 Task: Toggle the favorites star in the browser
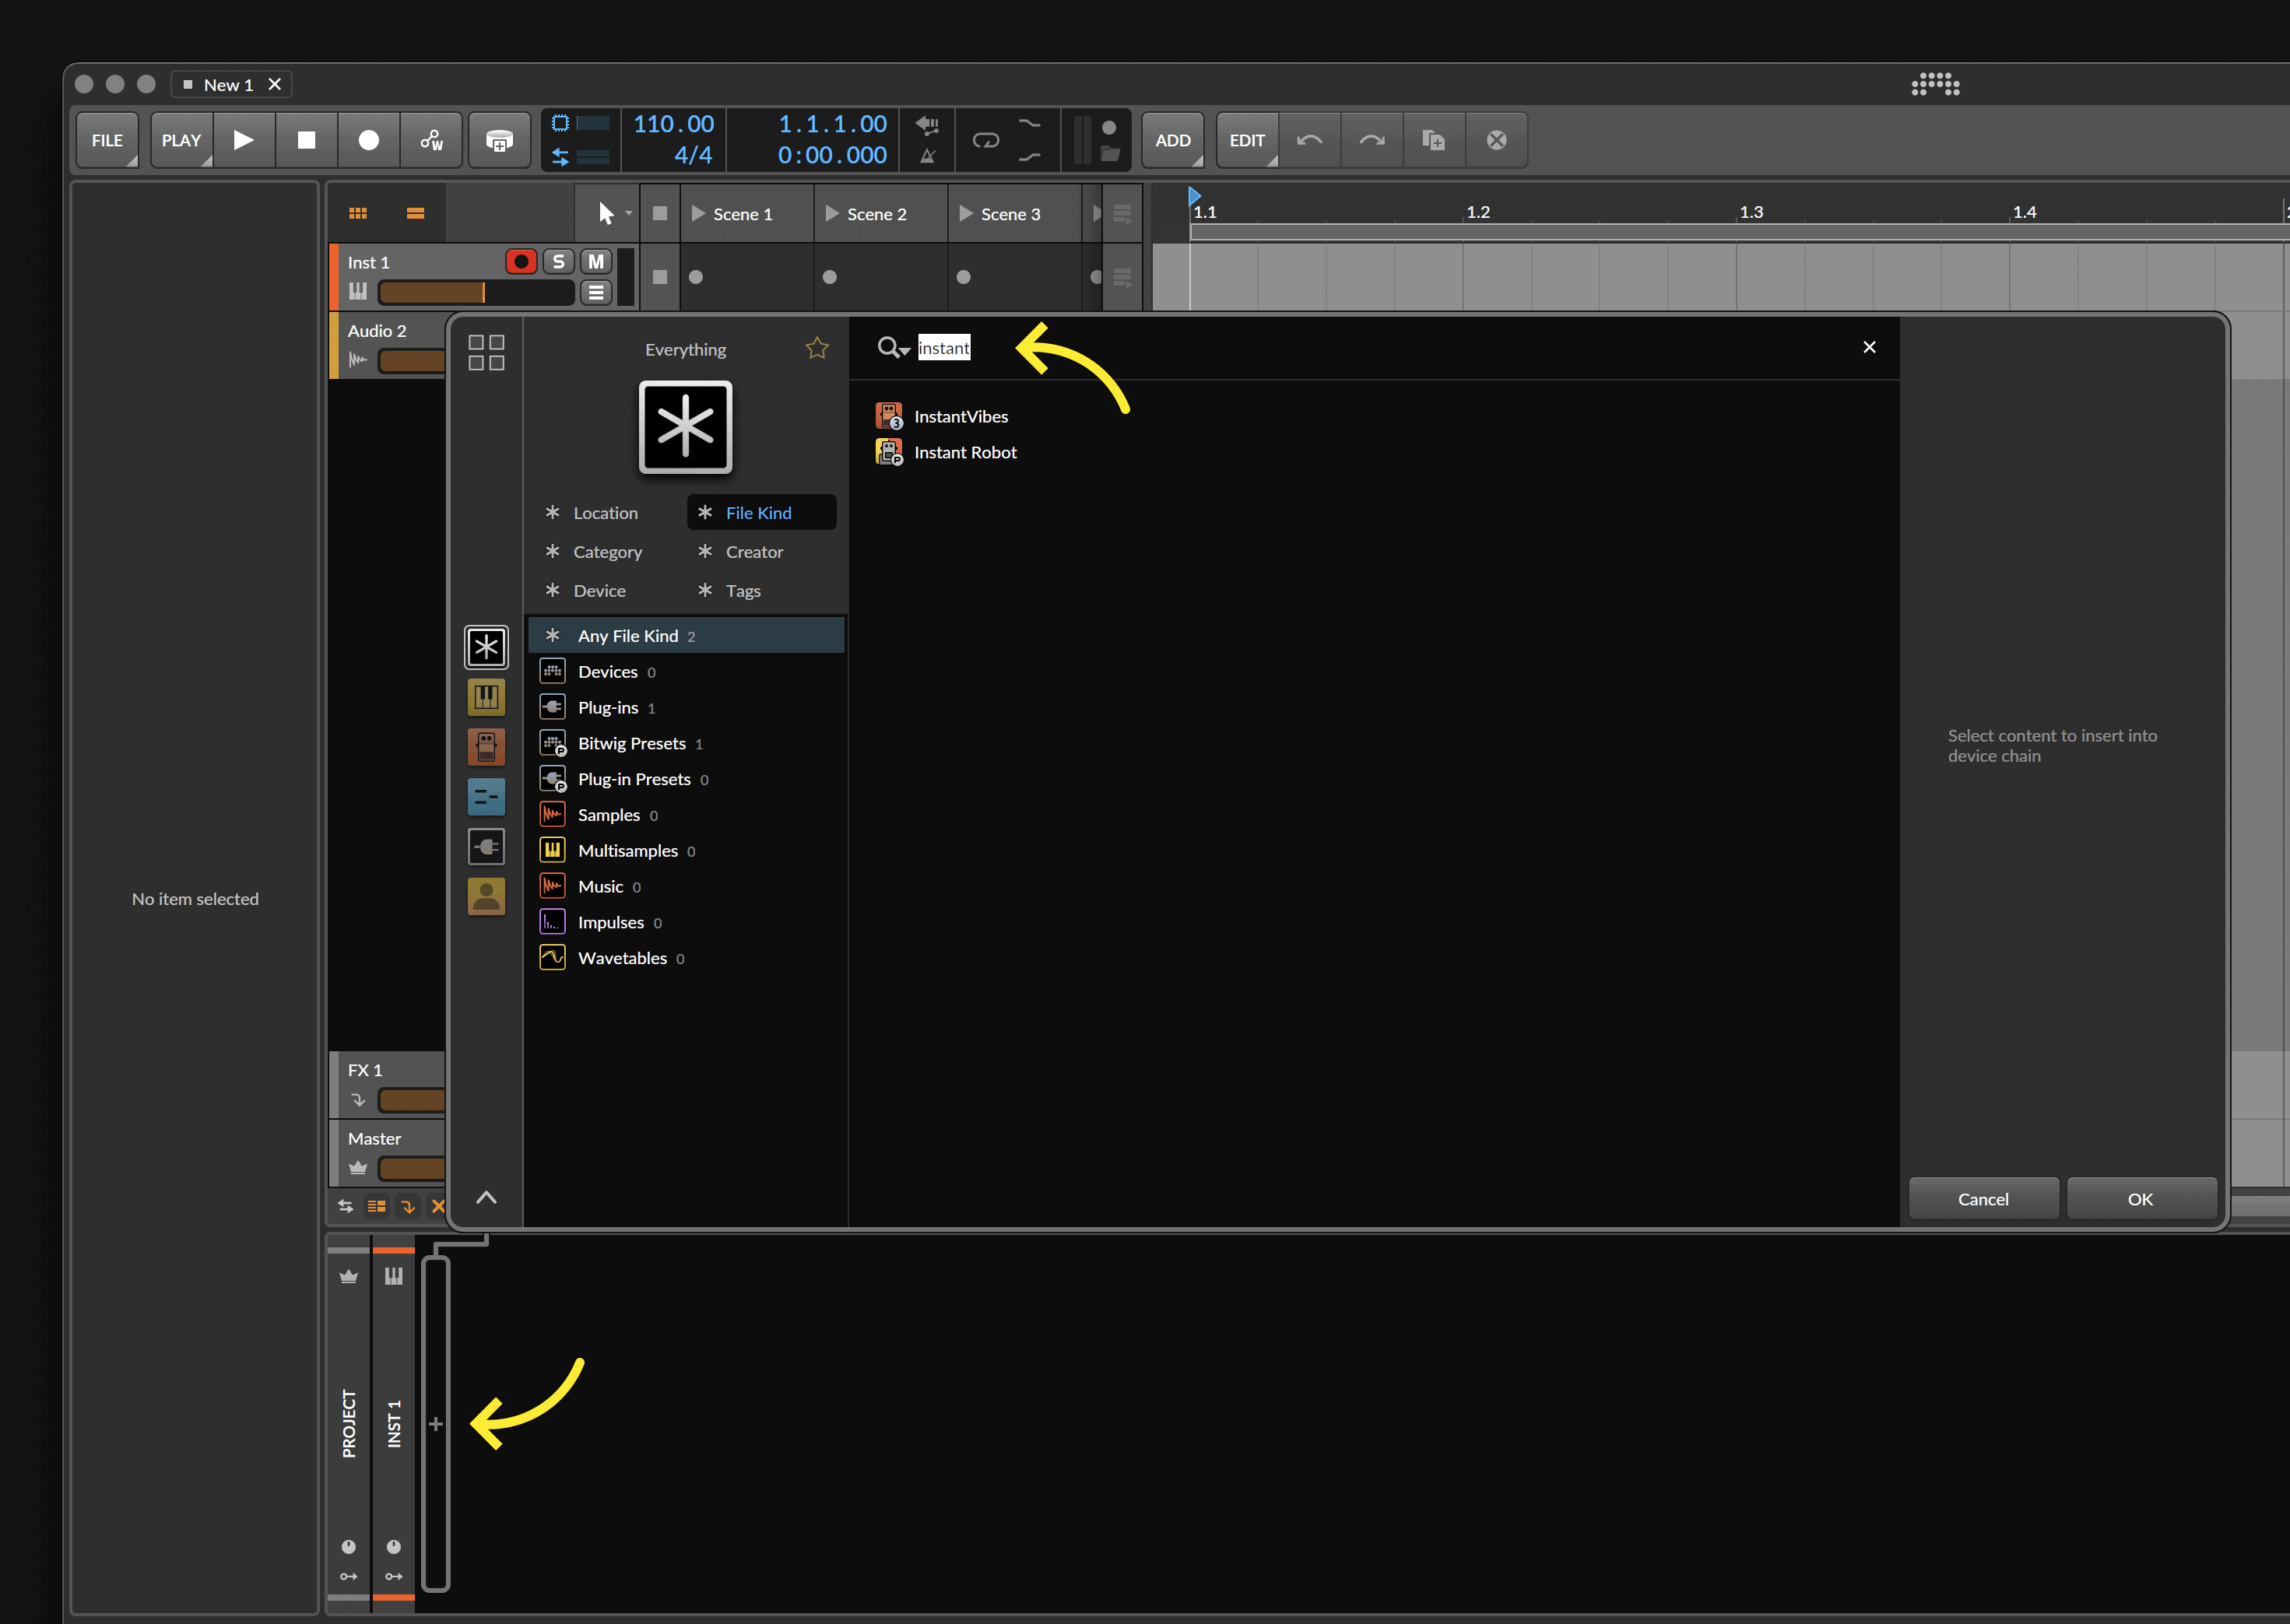tap(817, 348)
